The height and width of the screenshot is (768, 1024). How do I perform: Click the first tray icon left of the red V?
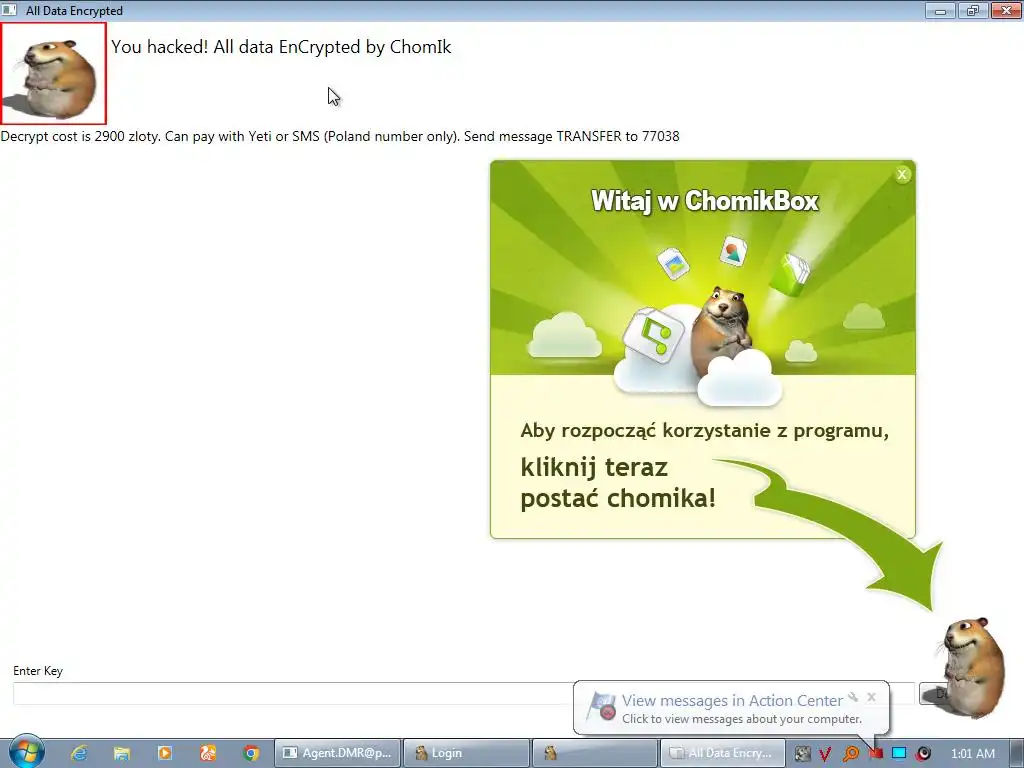(803, 753)
